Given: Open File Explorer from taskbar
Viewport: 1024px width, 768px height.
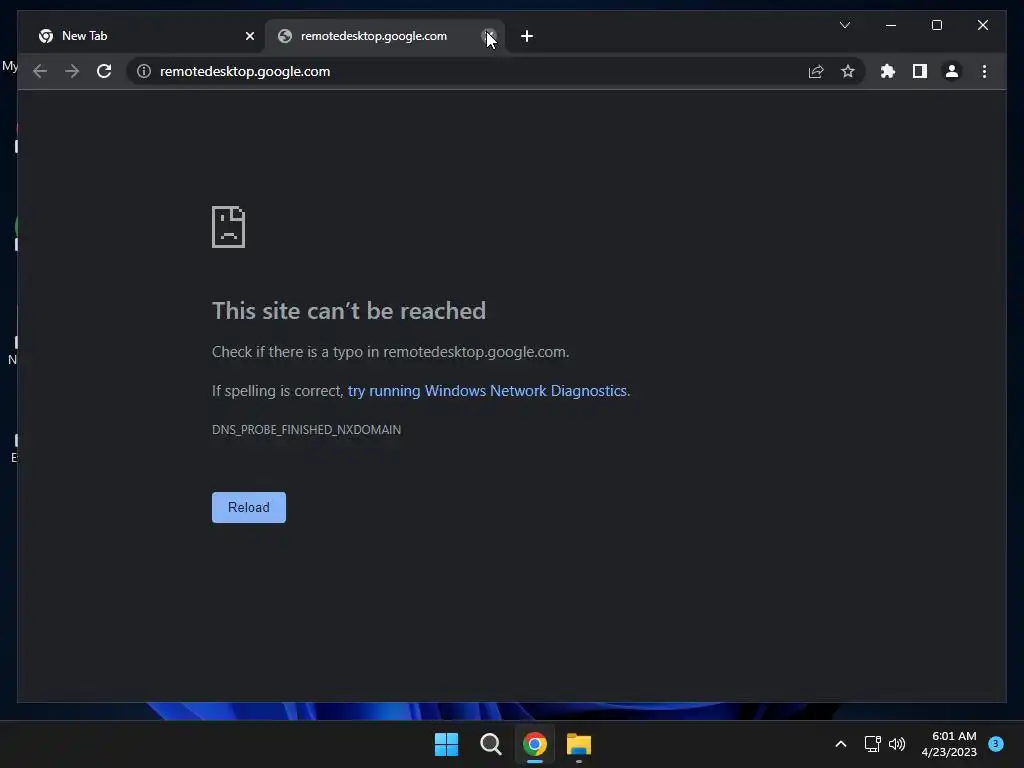Looking at the screenshot, I should click(579, 744).
